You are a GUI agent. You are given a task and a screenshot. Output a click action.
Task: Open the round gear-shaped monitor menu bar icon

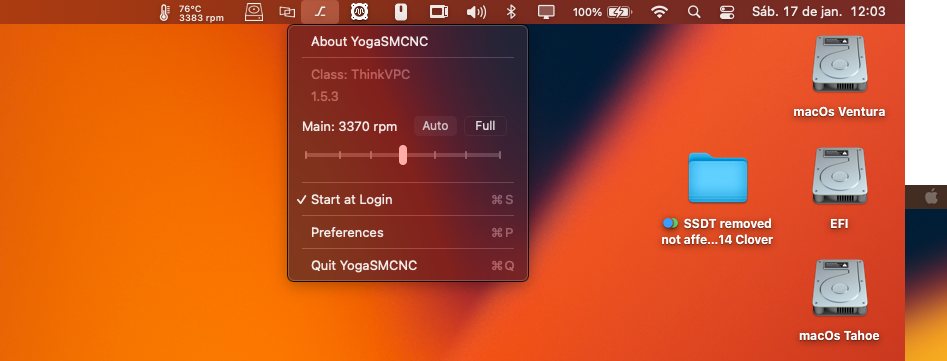click(361, 12)
